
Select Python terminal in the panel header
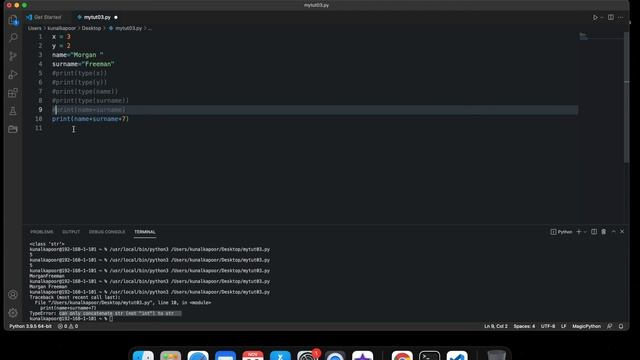562,232
